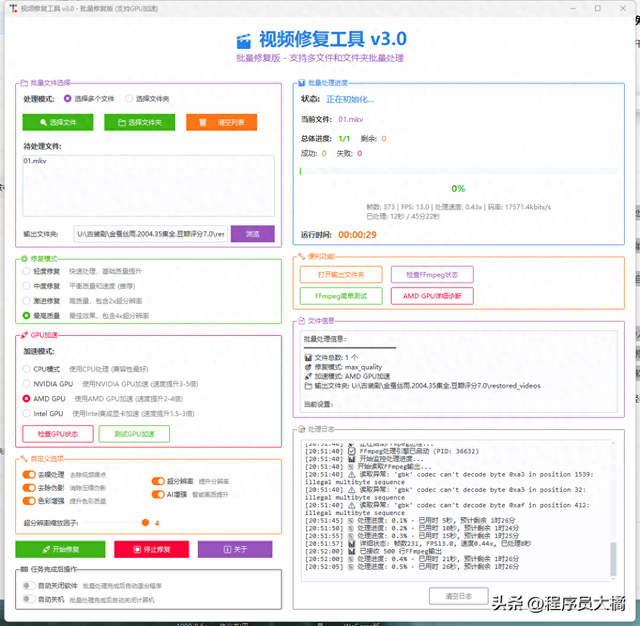Choose the 最高质量 repair mode

27,315
